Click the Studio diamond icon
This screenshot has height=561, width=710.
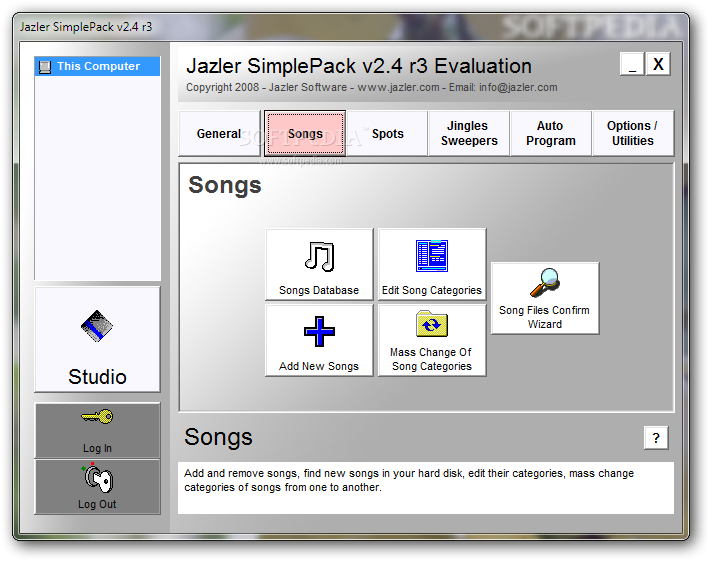pos(97,326)
